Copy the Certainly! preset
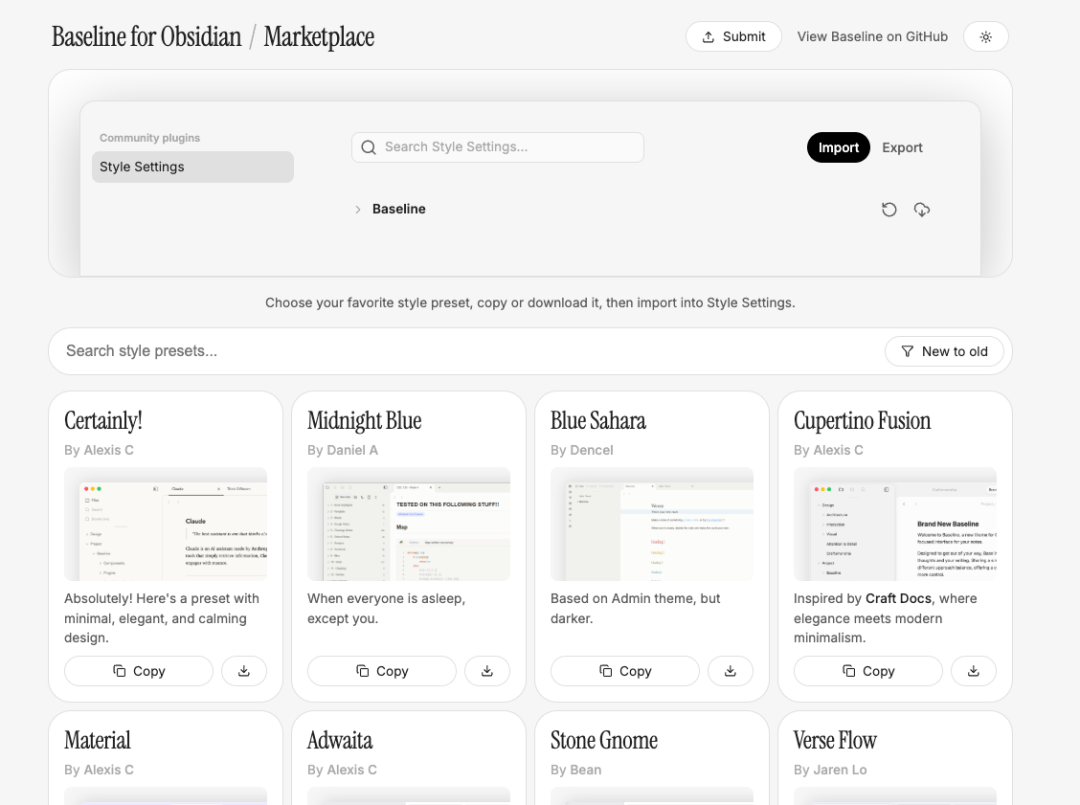The height and width of the screenshot is (805, 1080). [x=138, y=671]
